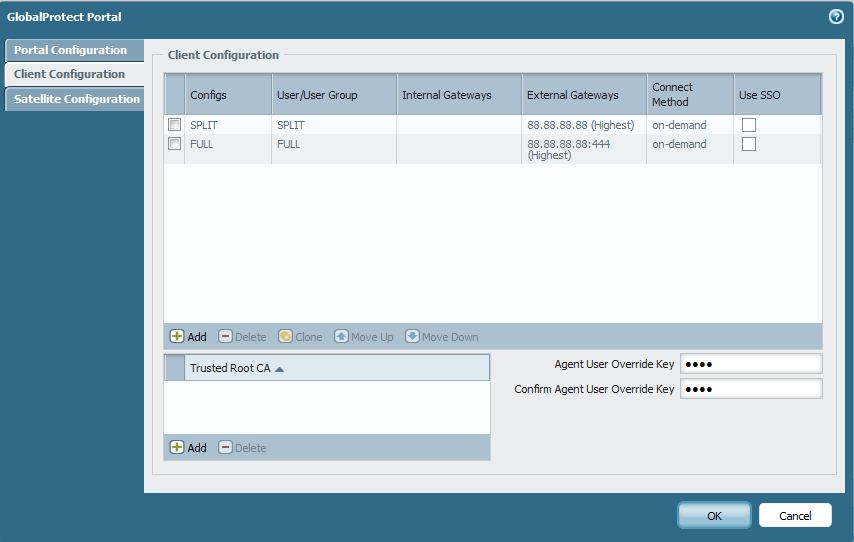Click the Delete icon below configs table
This screenshot has height=542, width=854.
226,337
